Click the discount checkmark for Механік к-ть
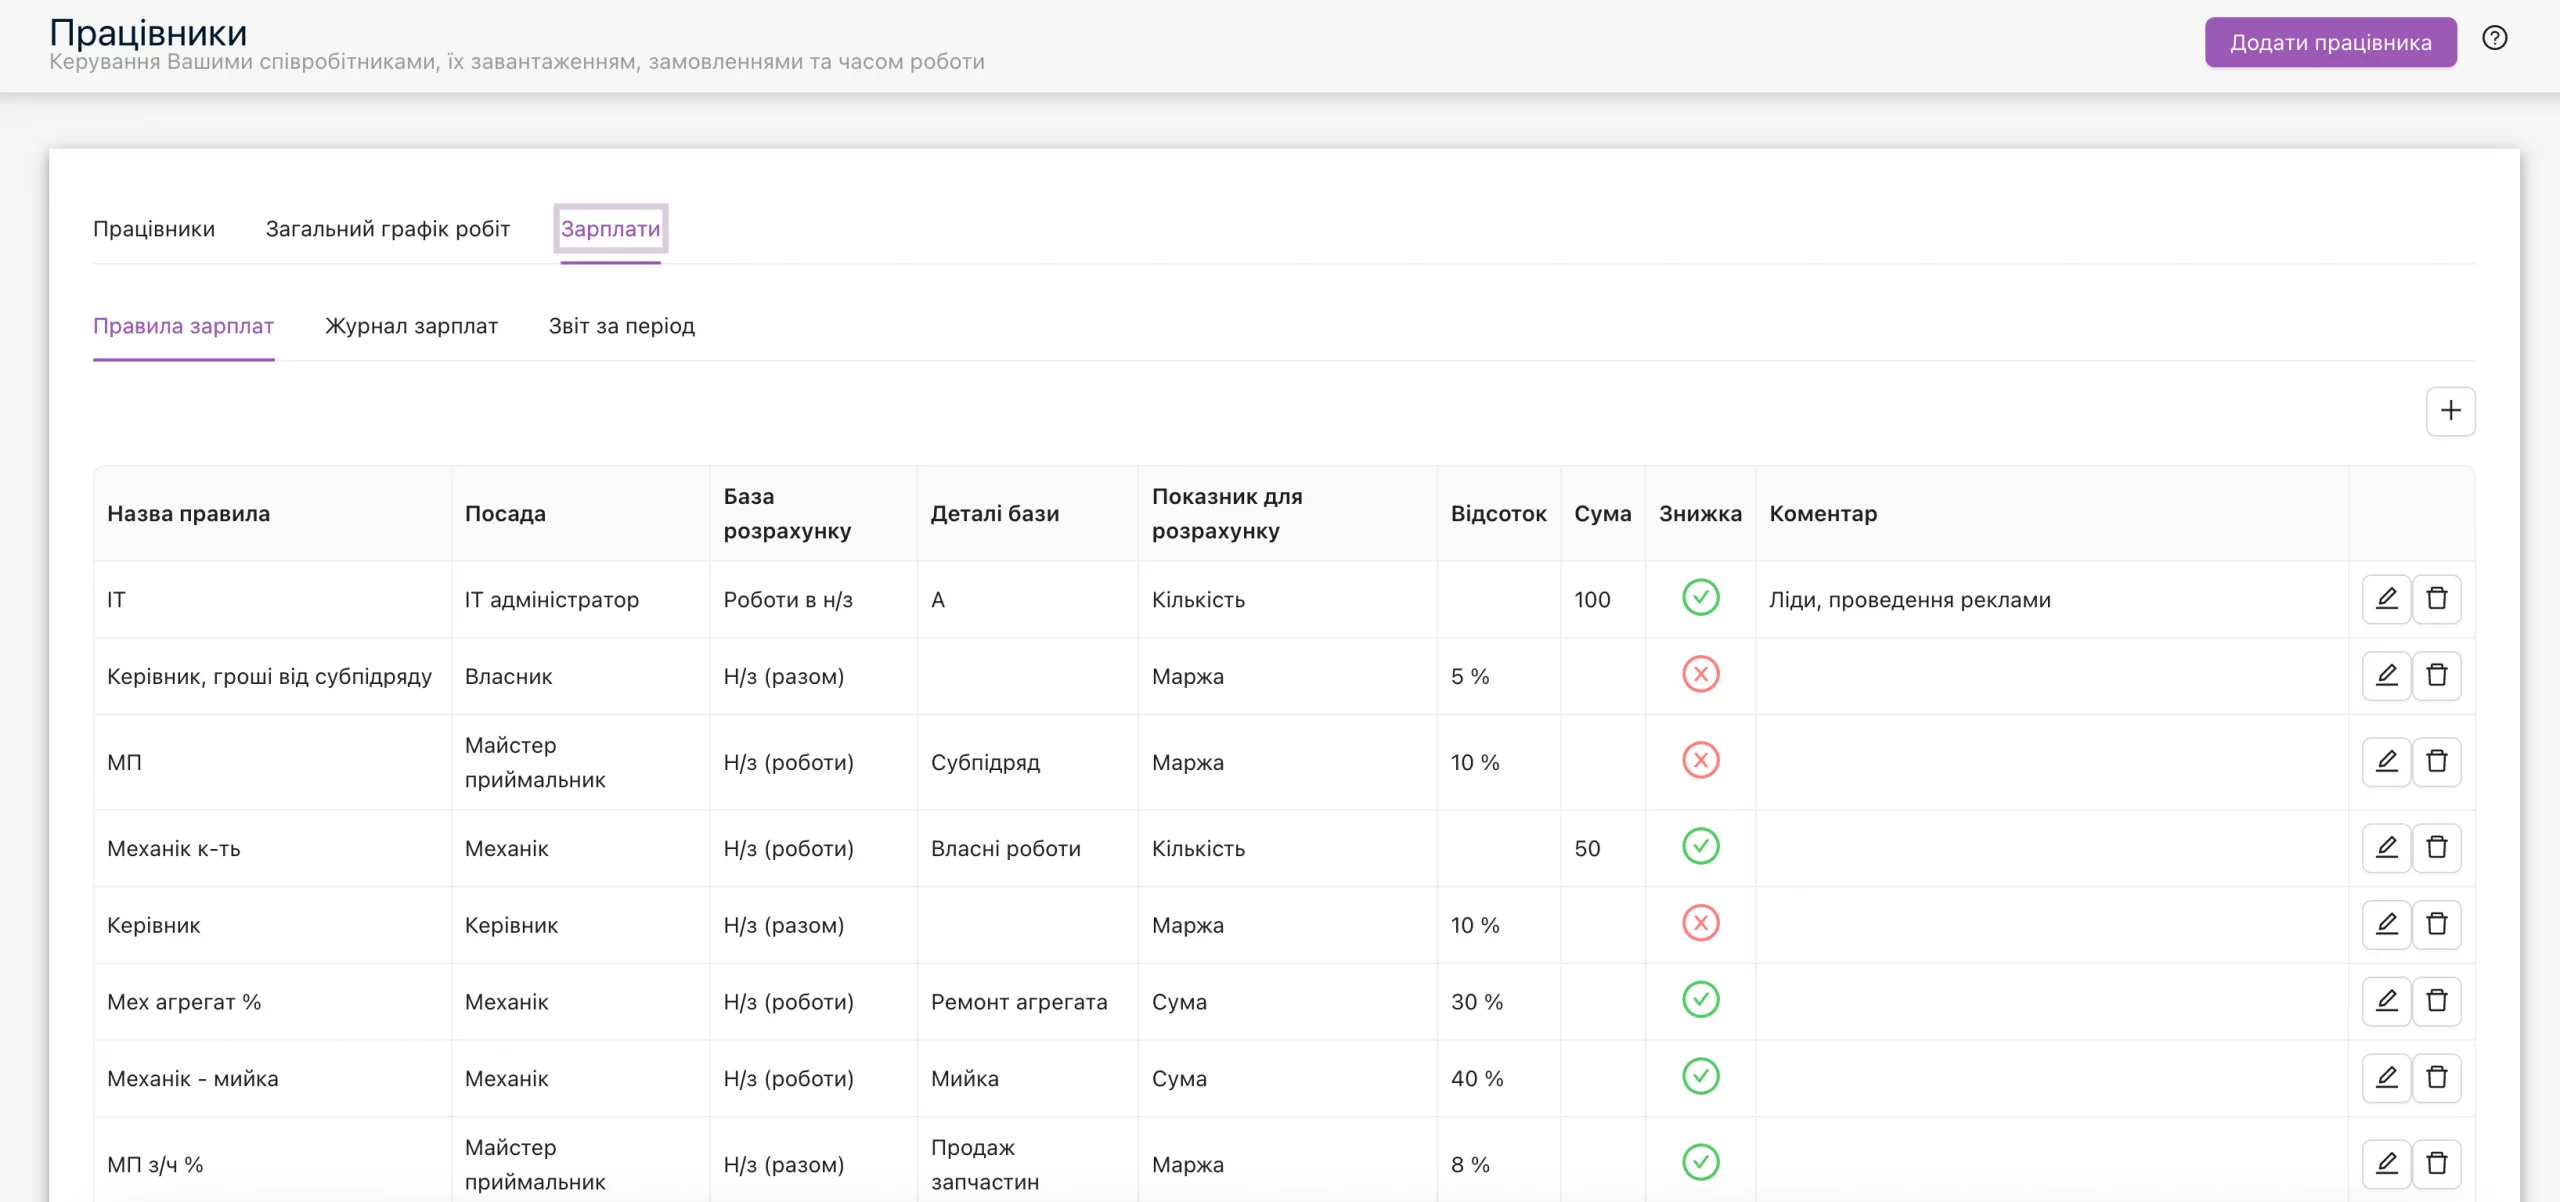2560x1202 pixels. point(1700,847)
